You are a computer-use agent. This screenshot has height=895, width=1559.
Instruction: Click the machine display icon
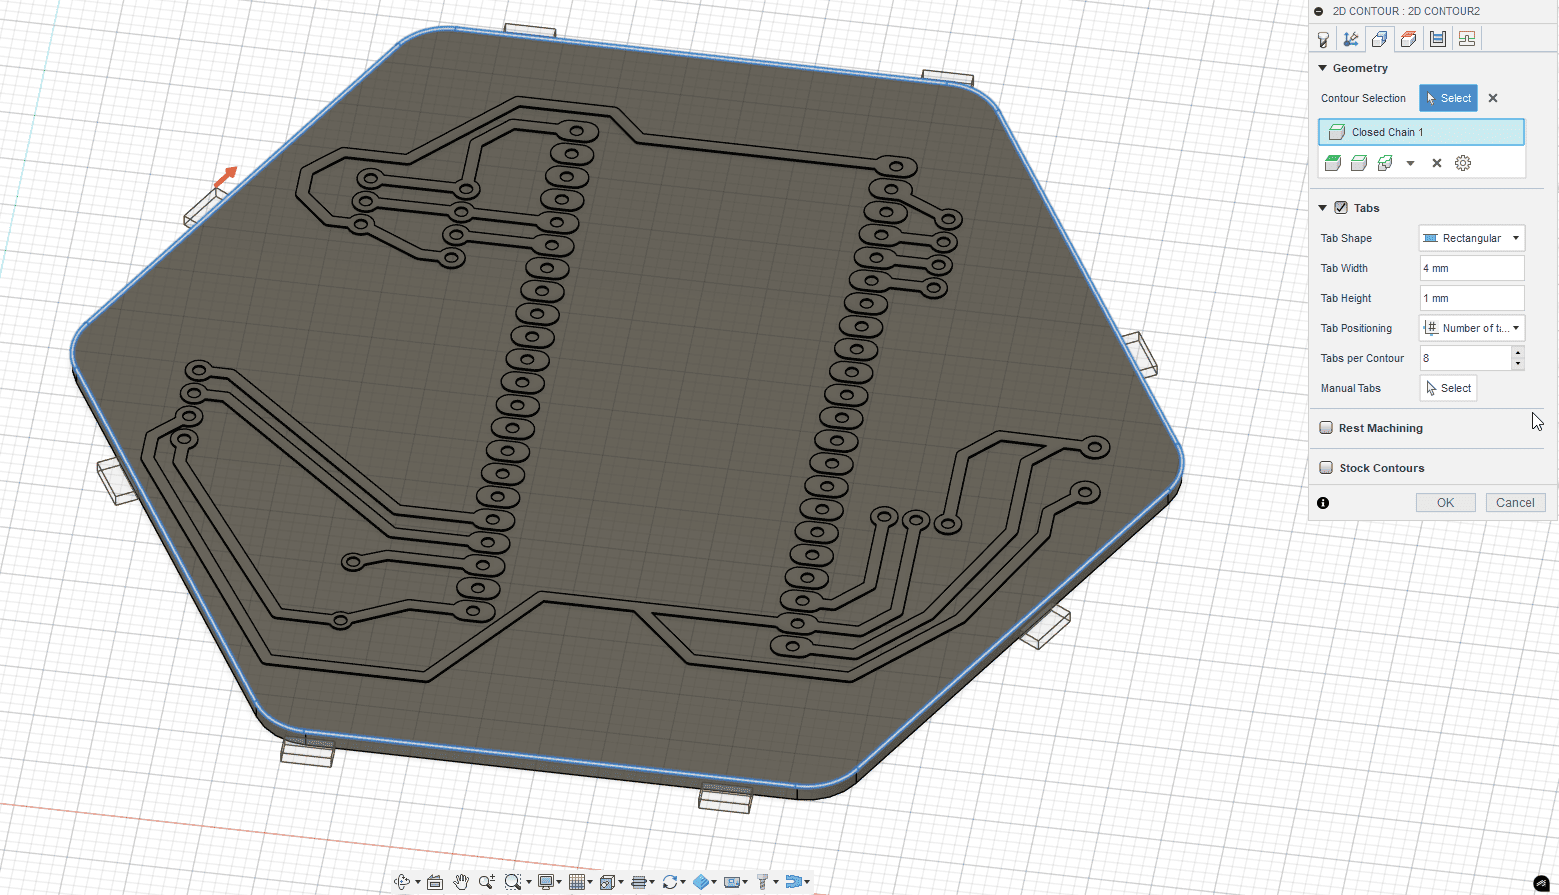(x=732, y=882)
